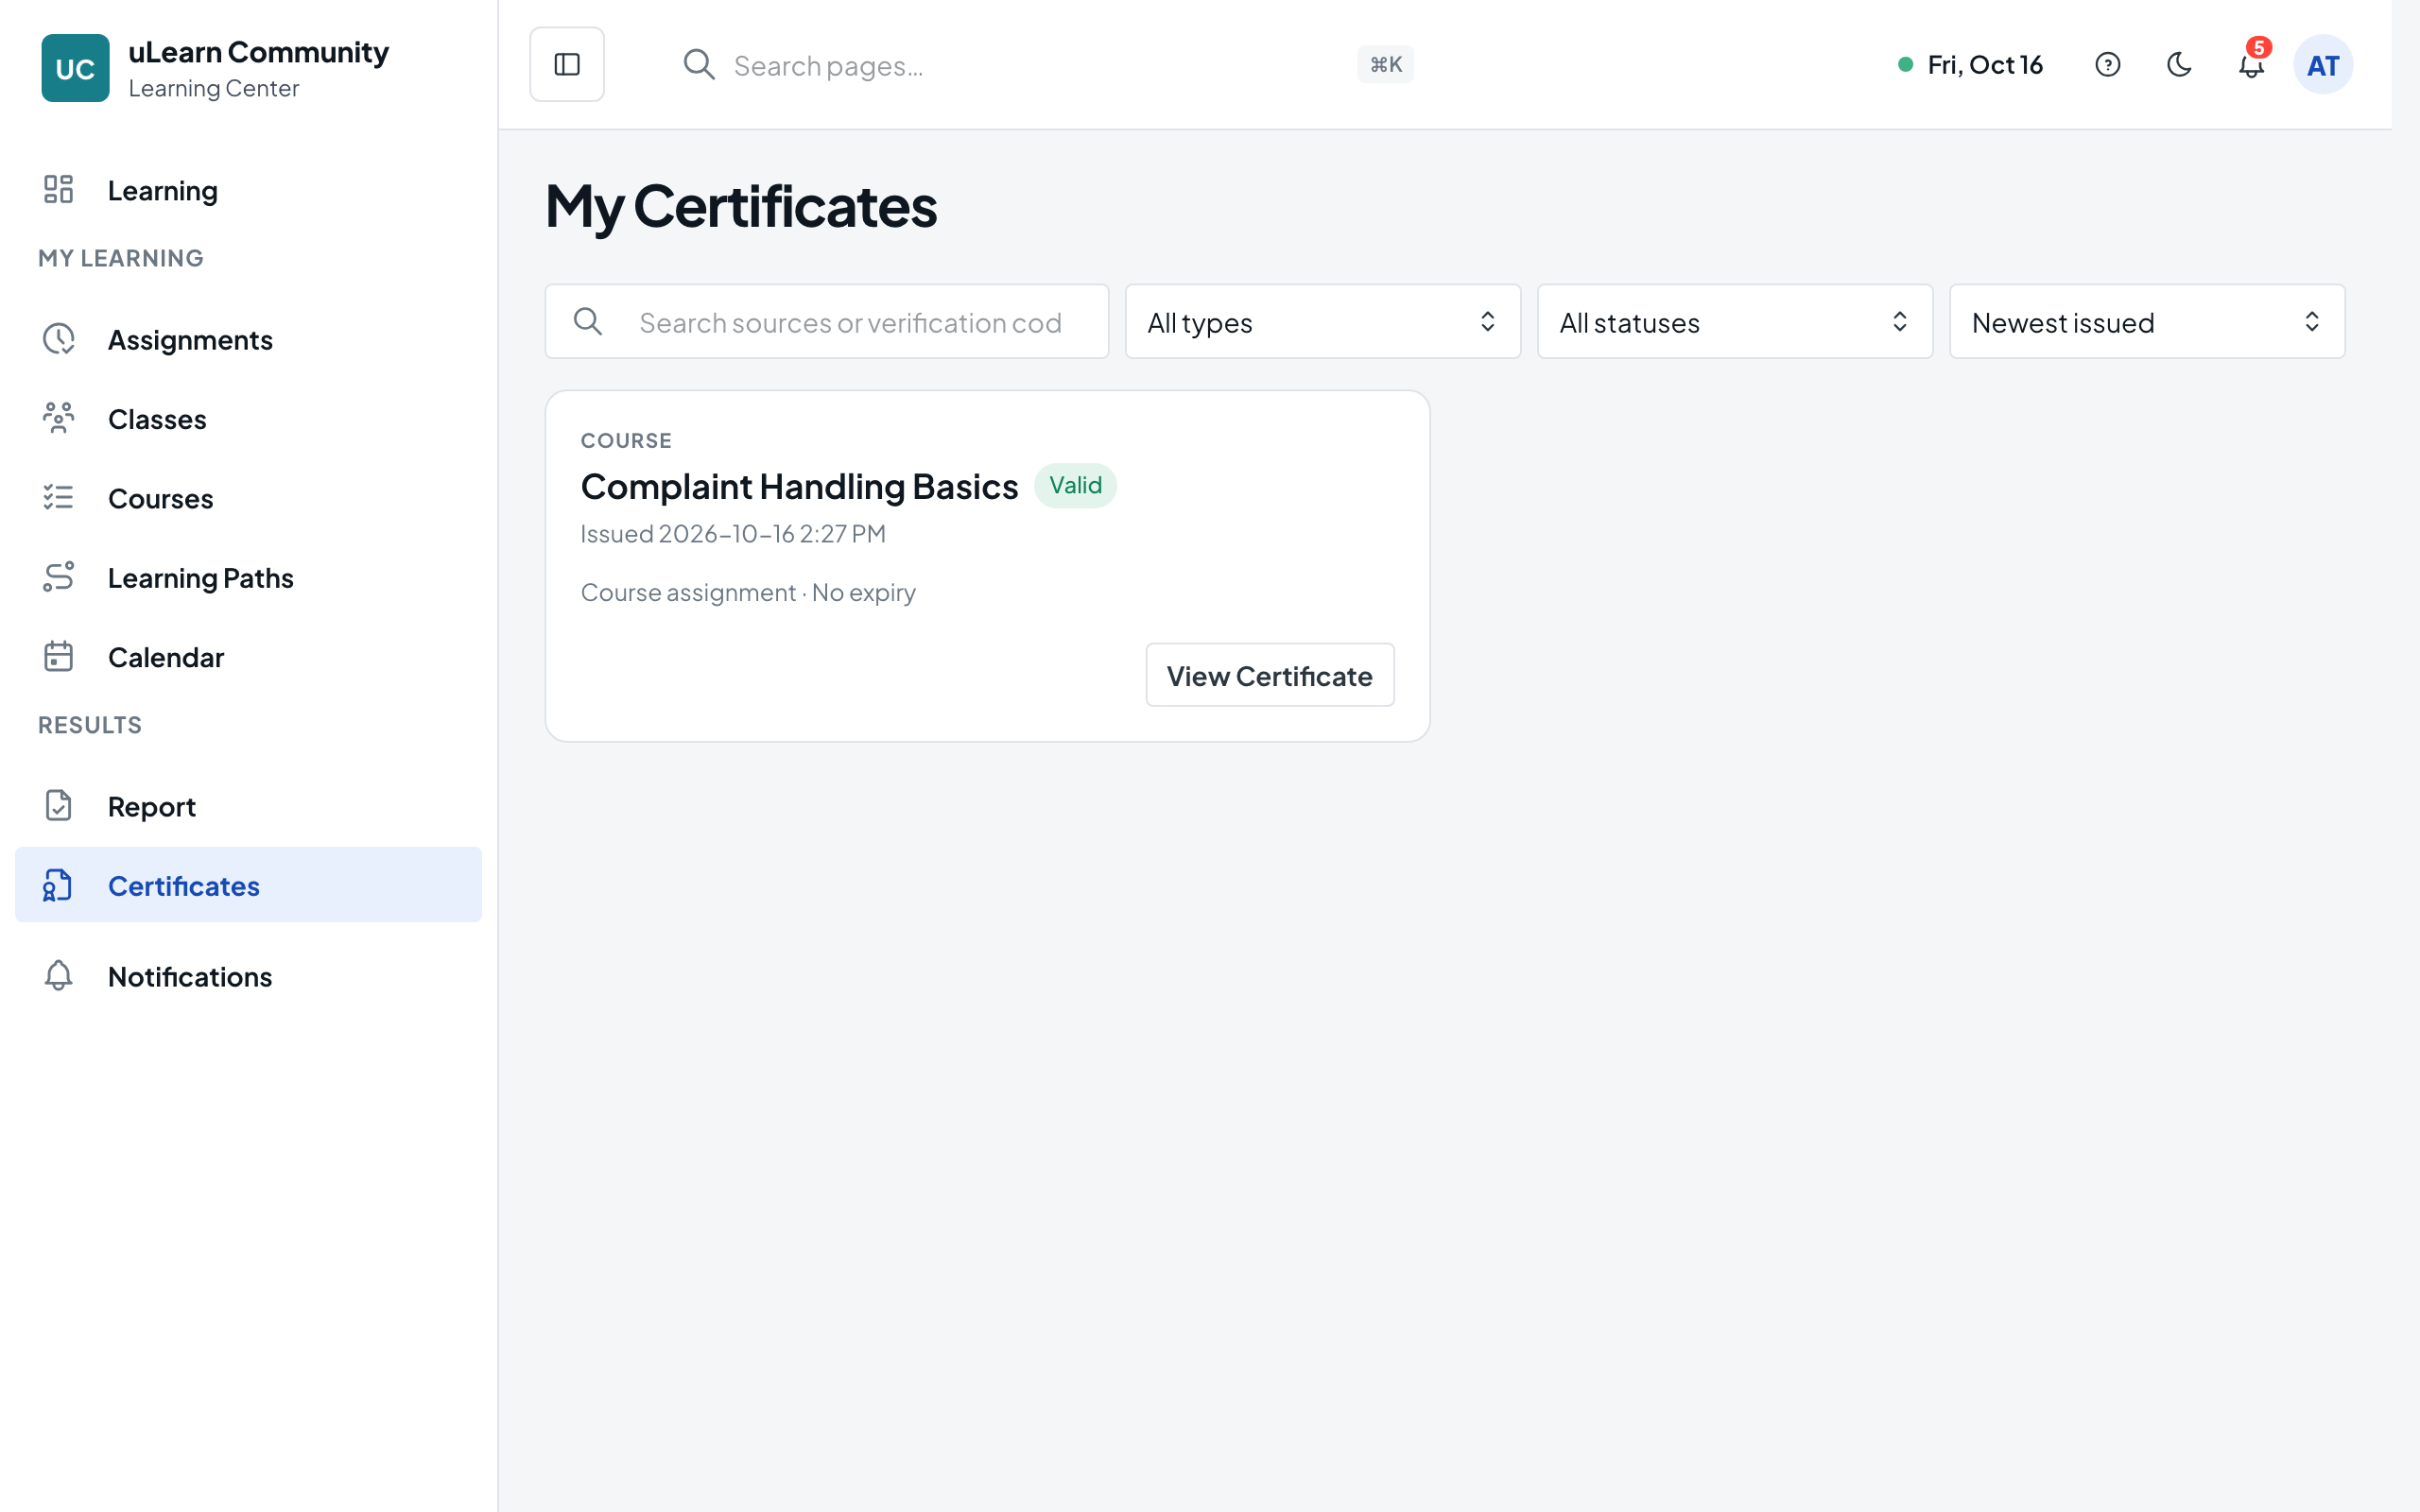Open the Learning menu item
The width and height of the screenshot is (2420, 1512).
(248, 190)
